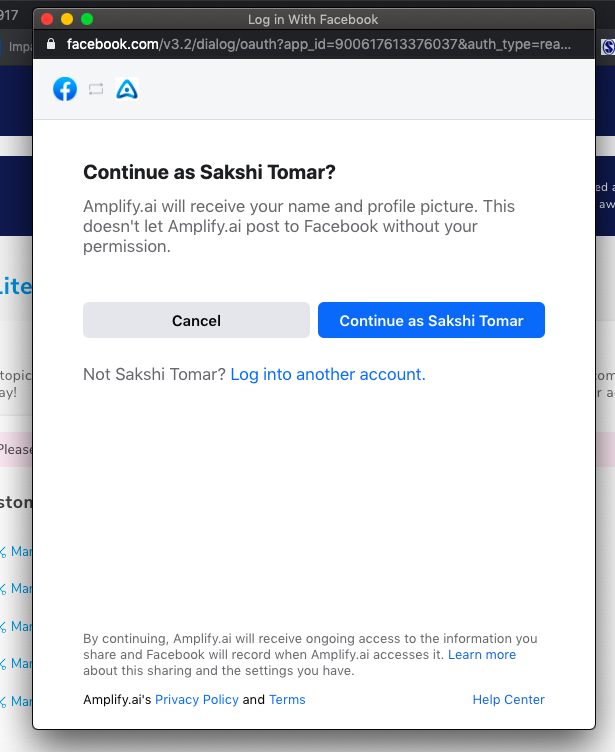The image size is (615, 752).
Task: Close the Log in With Facebook window
Action: pyautogui.click(x=47, y=19)
